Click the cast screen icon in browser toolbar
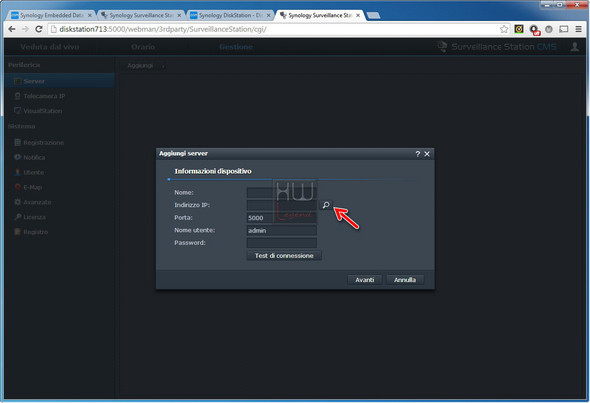 tap(563, 29)
